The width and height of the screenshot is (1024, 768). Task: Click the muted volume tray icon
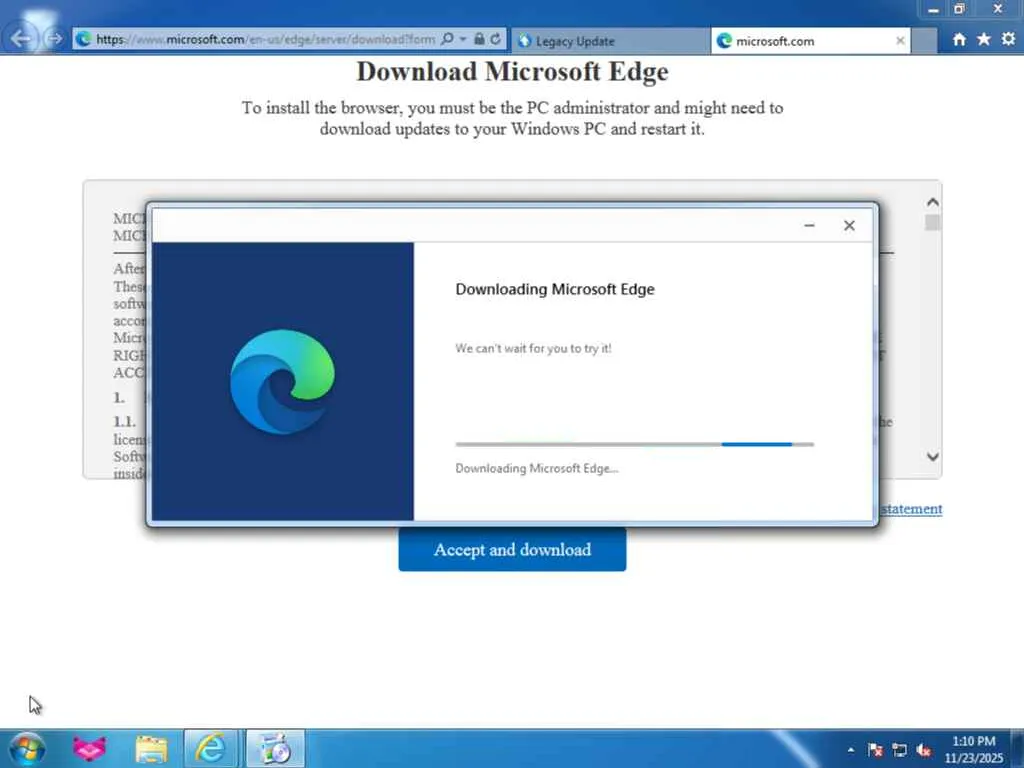click(923, 750)
